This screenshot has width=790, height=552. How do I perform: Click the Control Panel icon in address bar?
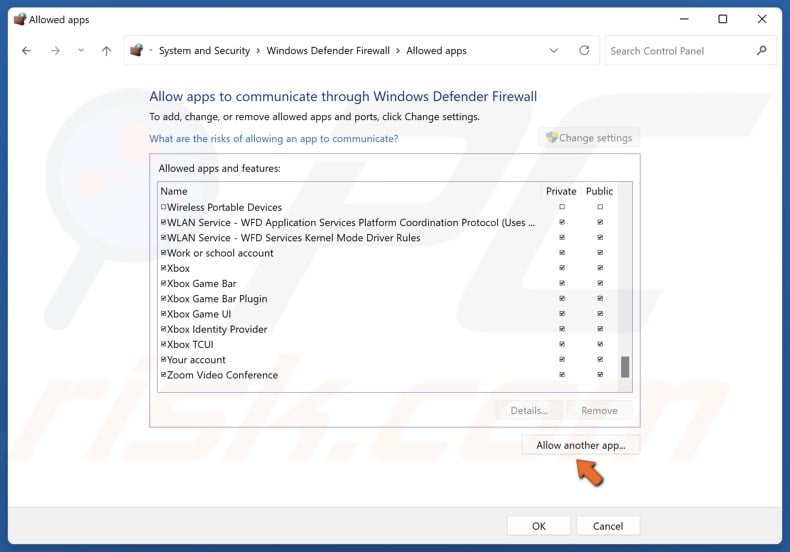coord(137,50)
